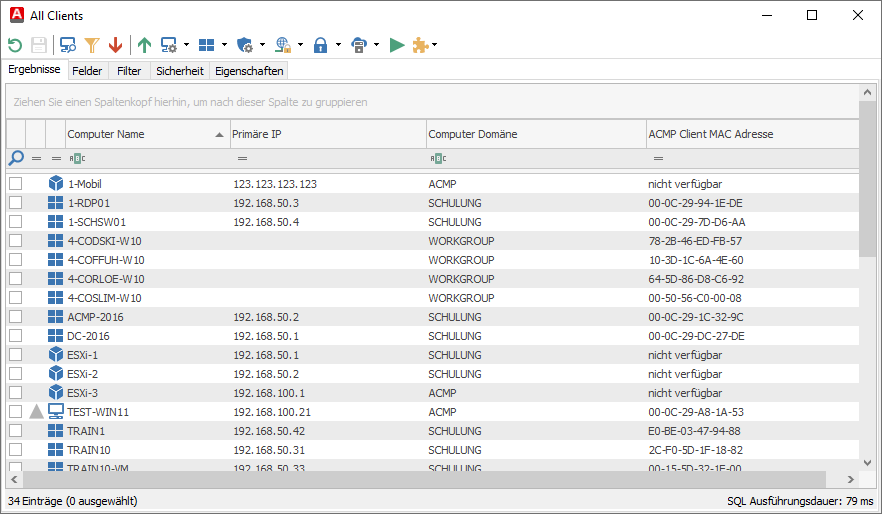Open the Sicherheit tab
Viewport: 882px width, 514px height.
click(x=180, y=71)
